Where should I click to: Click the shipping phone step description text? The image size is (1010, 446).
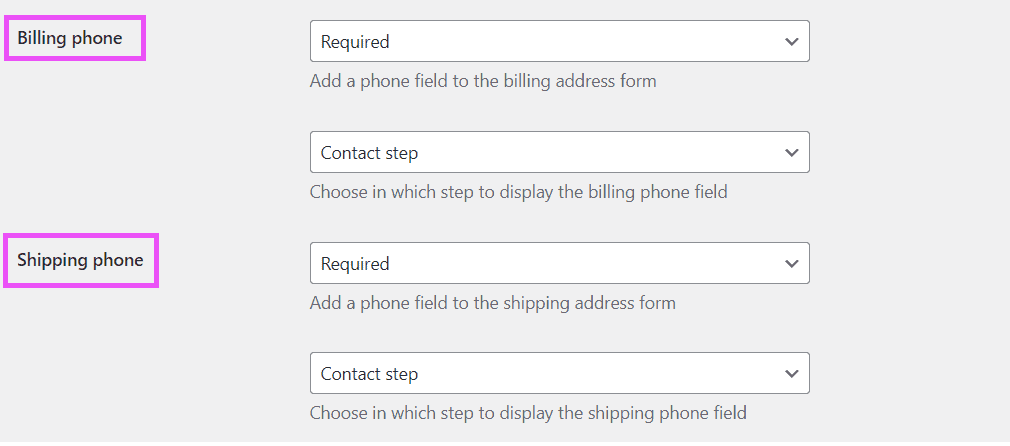tap(528, 413)
